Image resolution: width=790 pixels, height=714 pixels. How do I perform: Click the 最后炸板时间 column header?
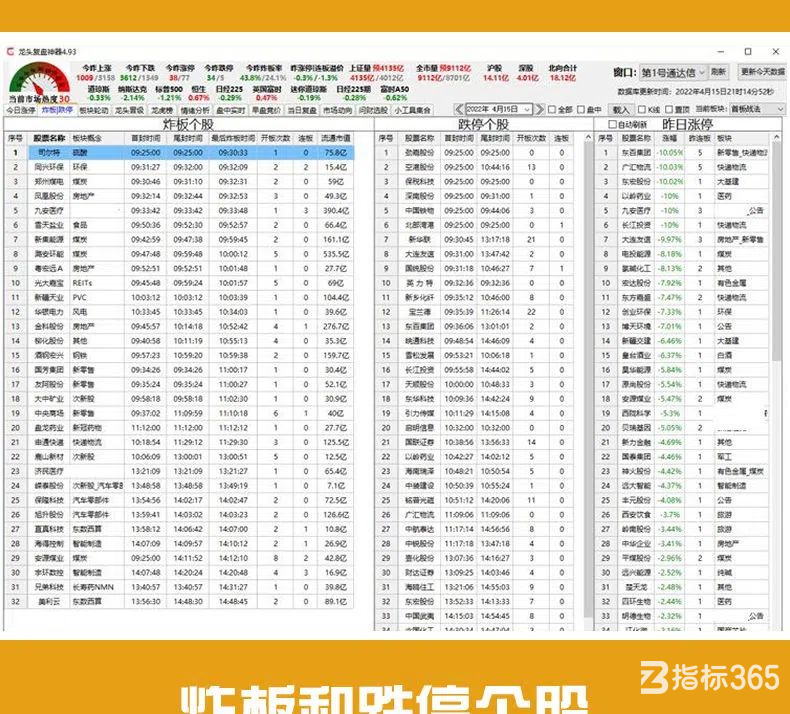click(233, 138)
